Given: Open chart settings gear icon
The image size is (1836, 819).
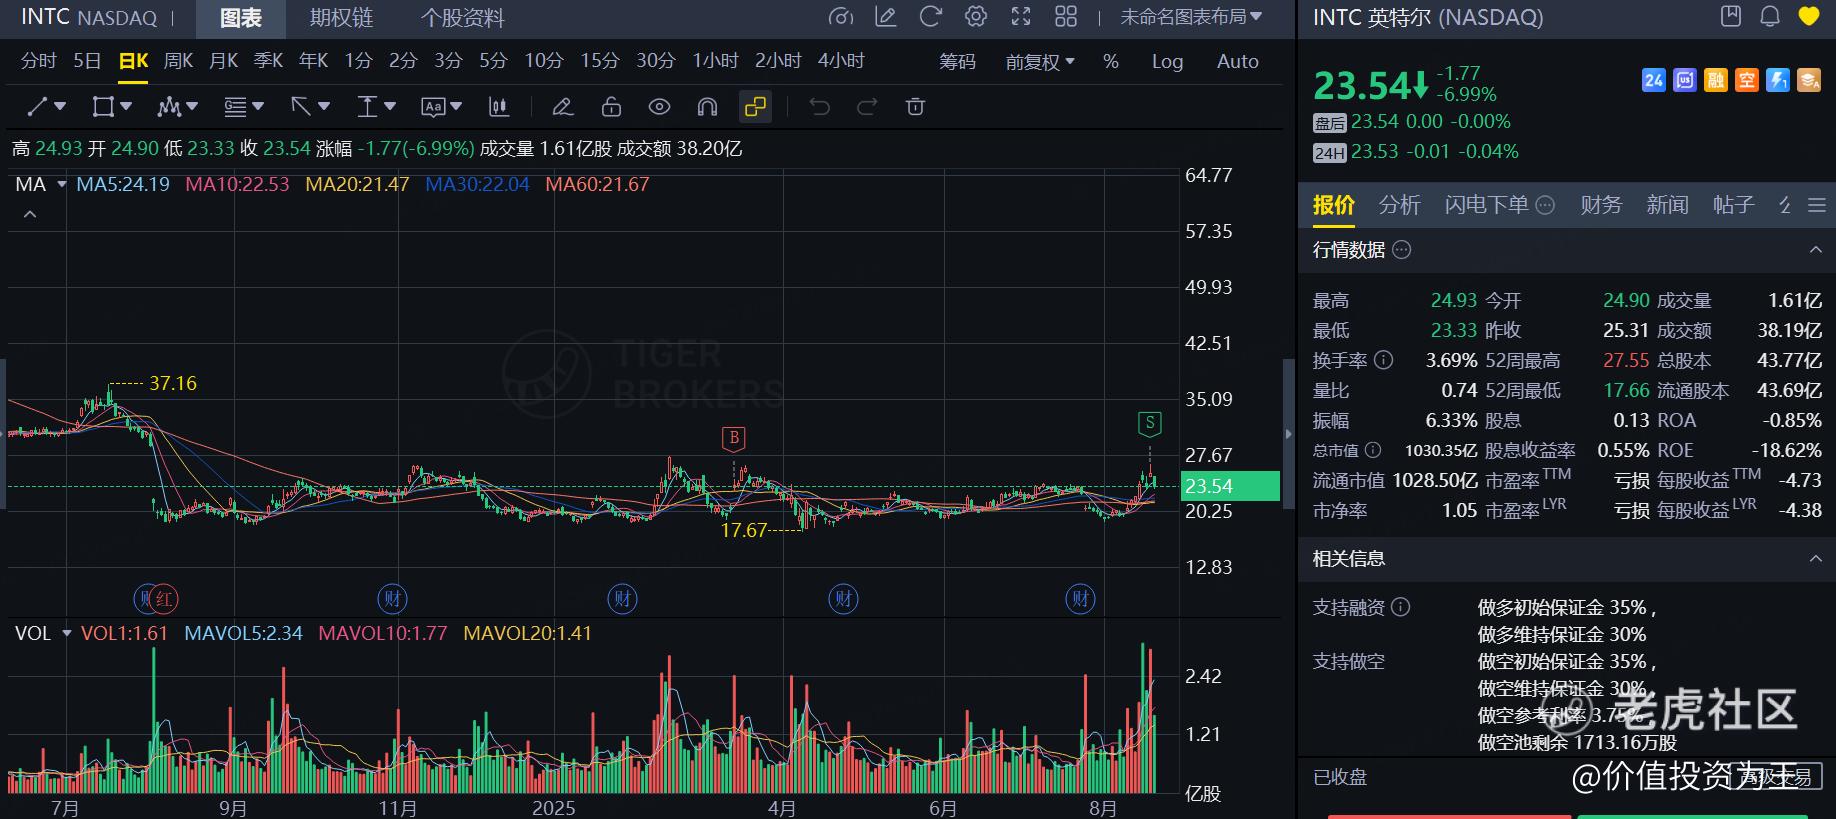Looking at the screenshot, I should click(976, 17).
